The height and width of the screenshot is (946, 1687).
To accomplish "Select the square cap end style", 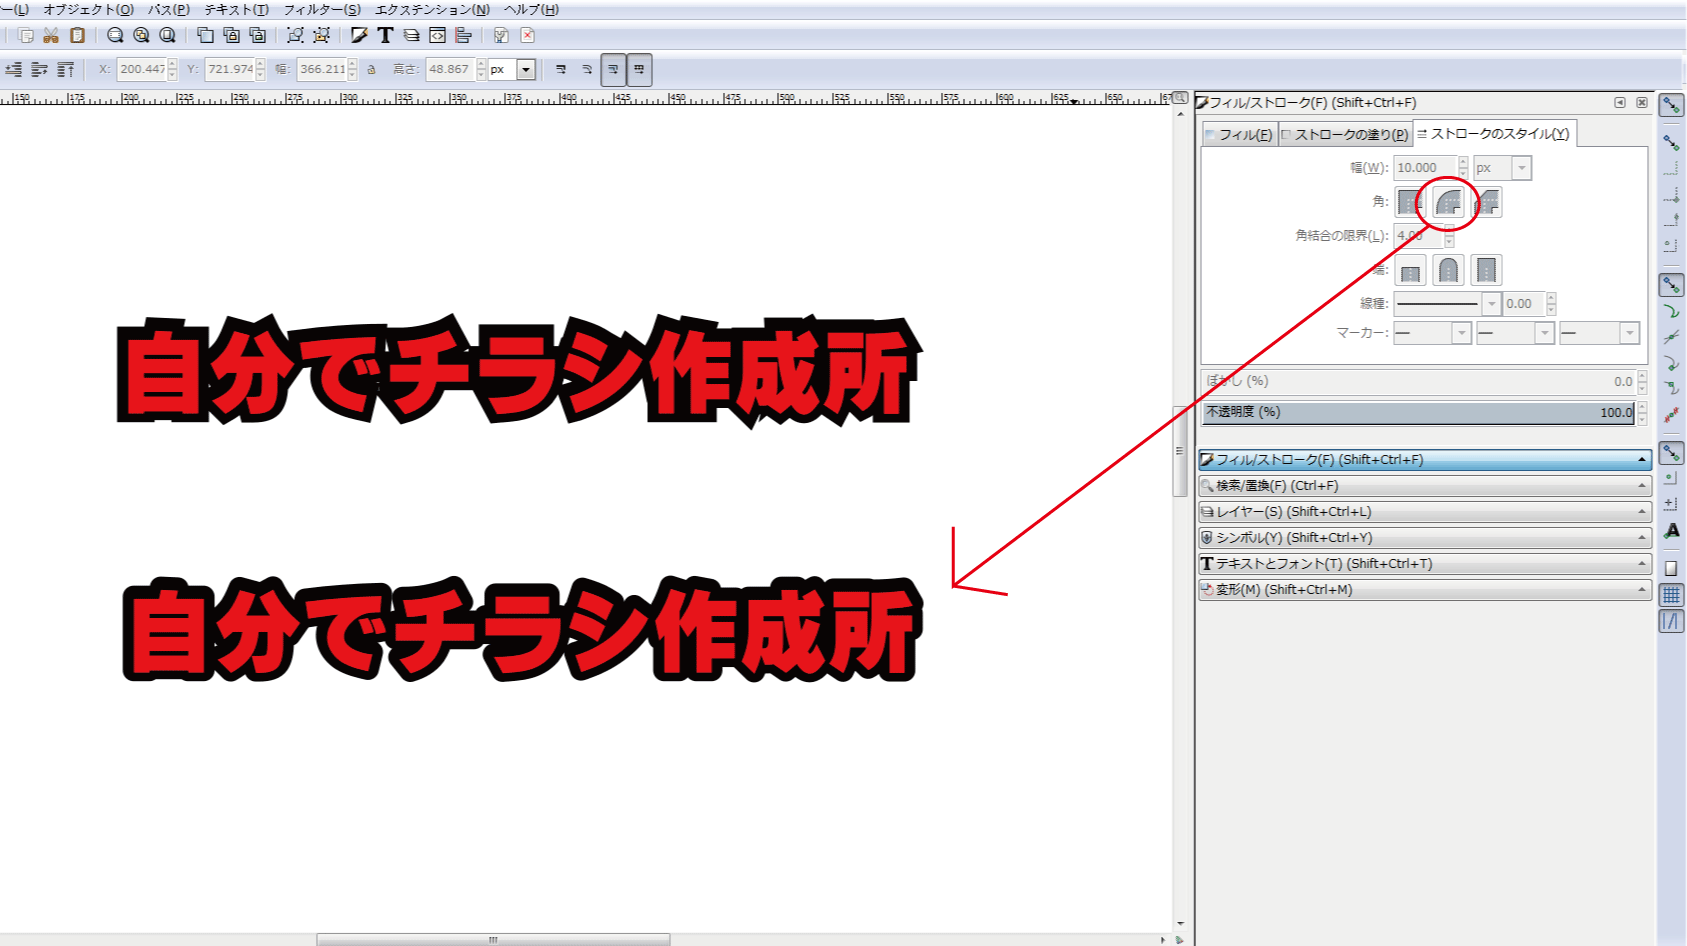I will click(1487, 270).
